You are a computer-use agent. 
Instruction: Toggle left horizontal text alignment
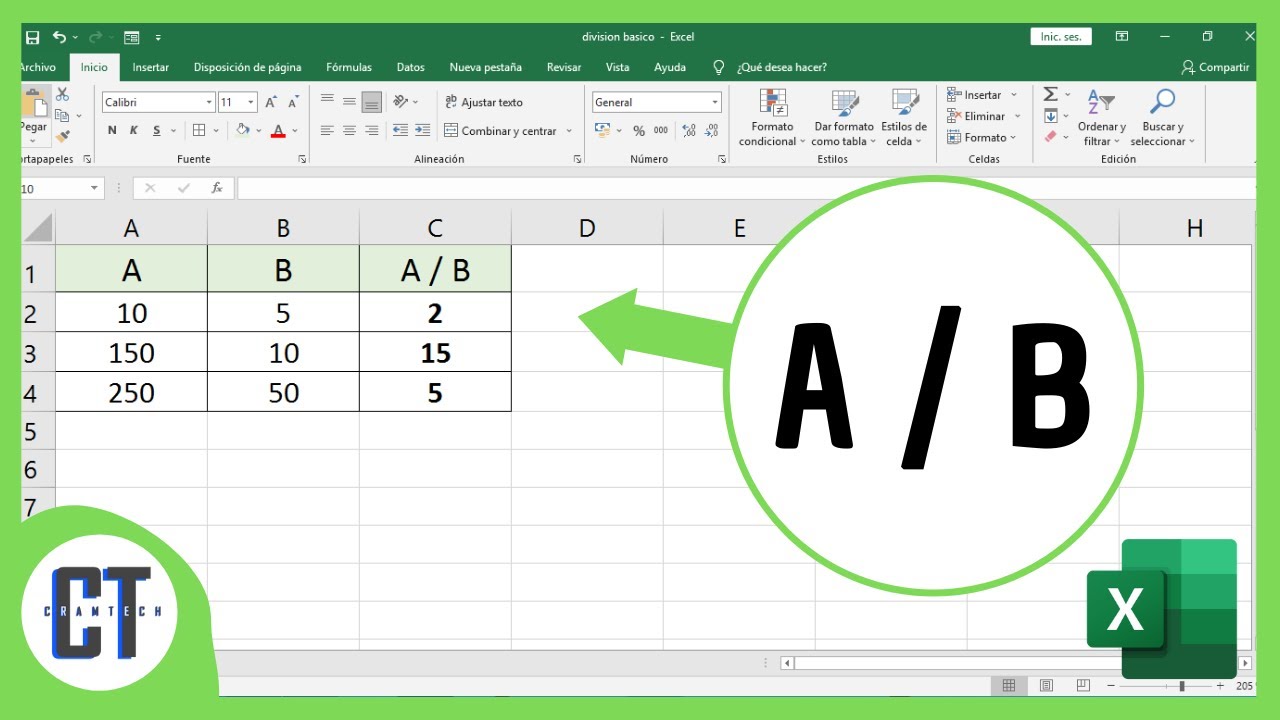pos(327,130)
